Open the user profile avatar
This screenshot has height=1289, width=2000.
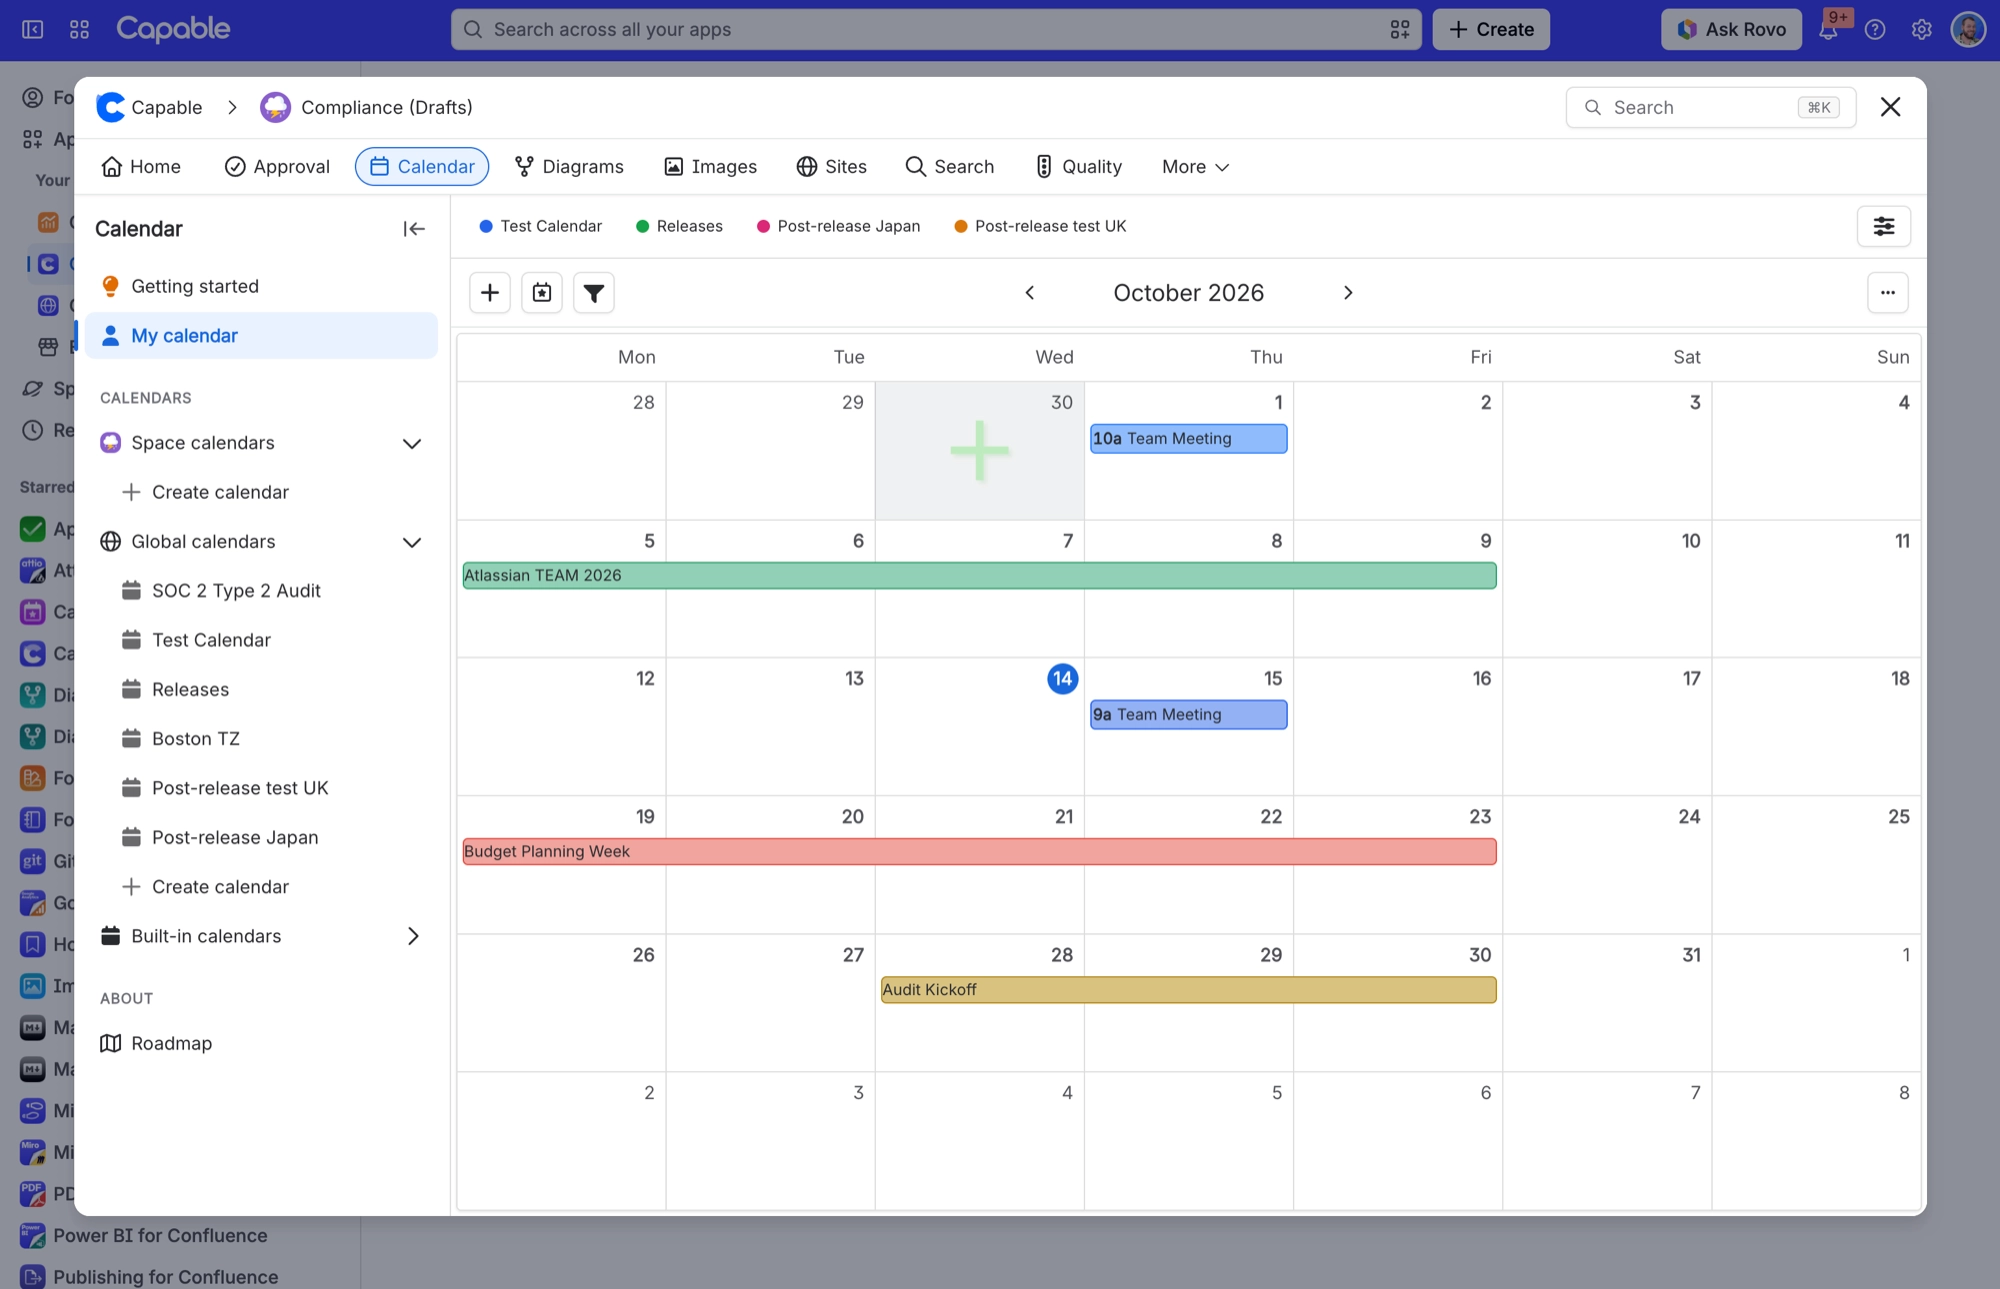point(1968,30)
